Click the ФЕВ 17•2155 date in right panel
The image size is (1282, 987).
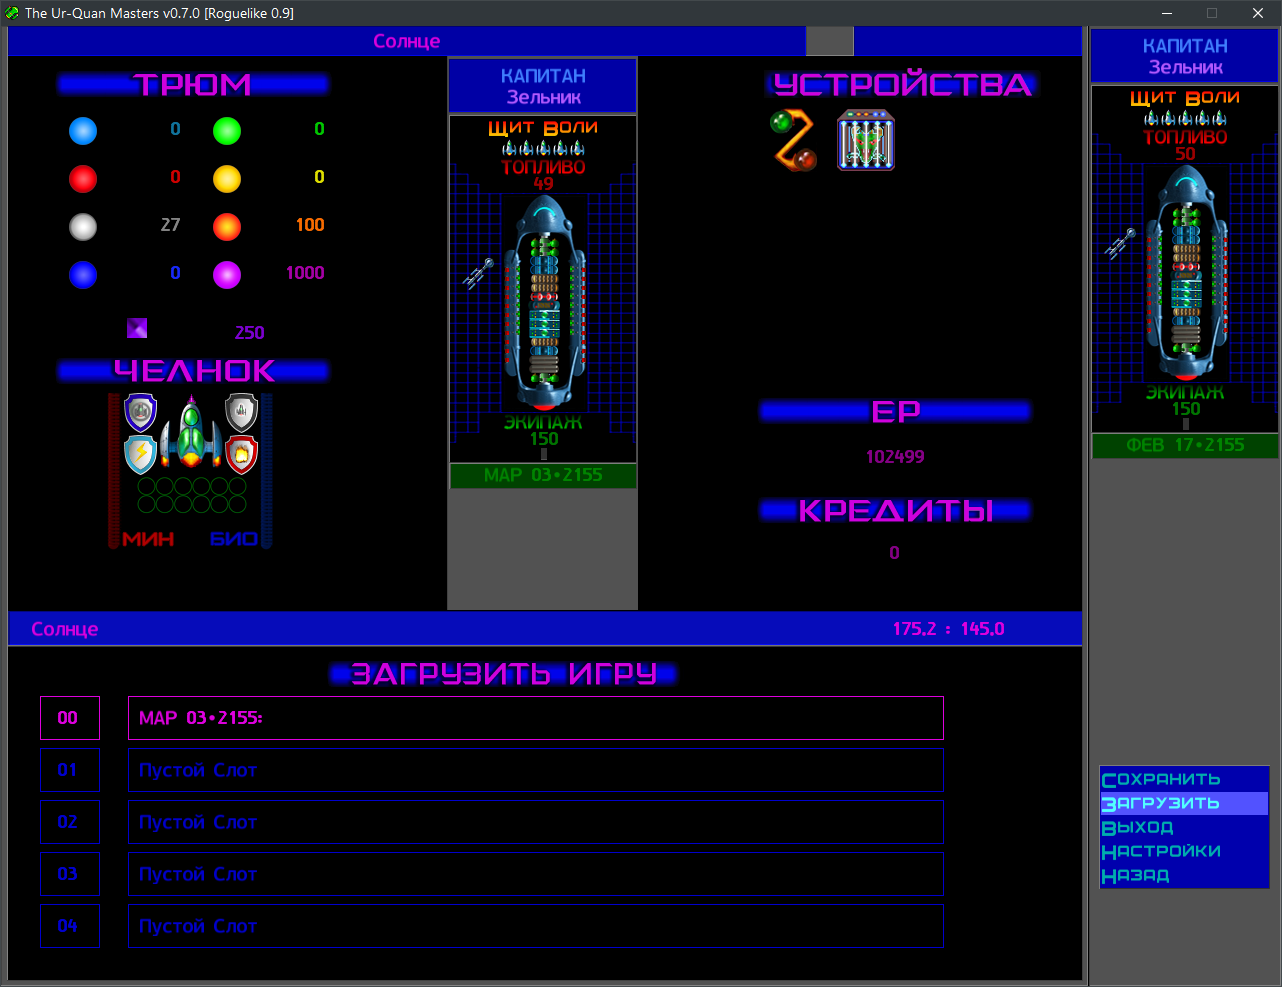1185,445
